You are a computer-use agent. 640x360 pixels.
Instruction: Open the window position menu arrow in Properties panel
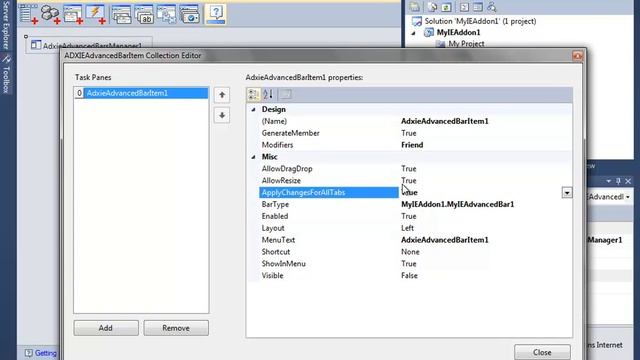coord(609,181)
